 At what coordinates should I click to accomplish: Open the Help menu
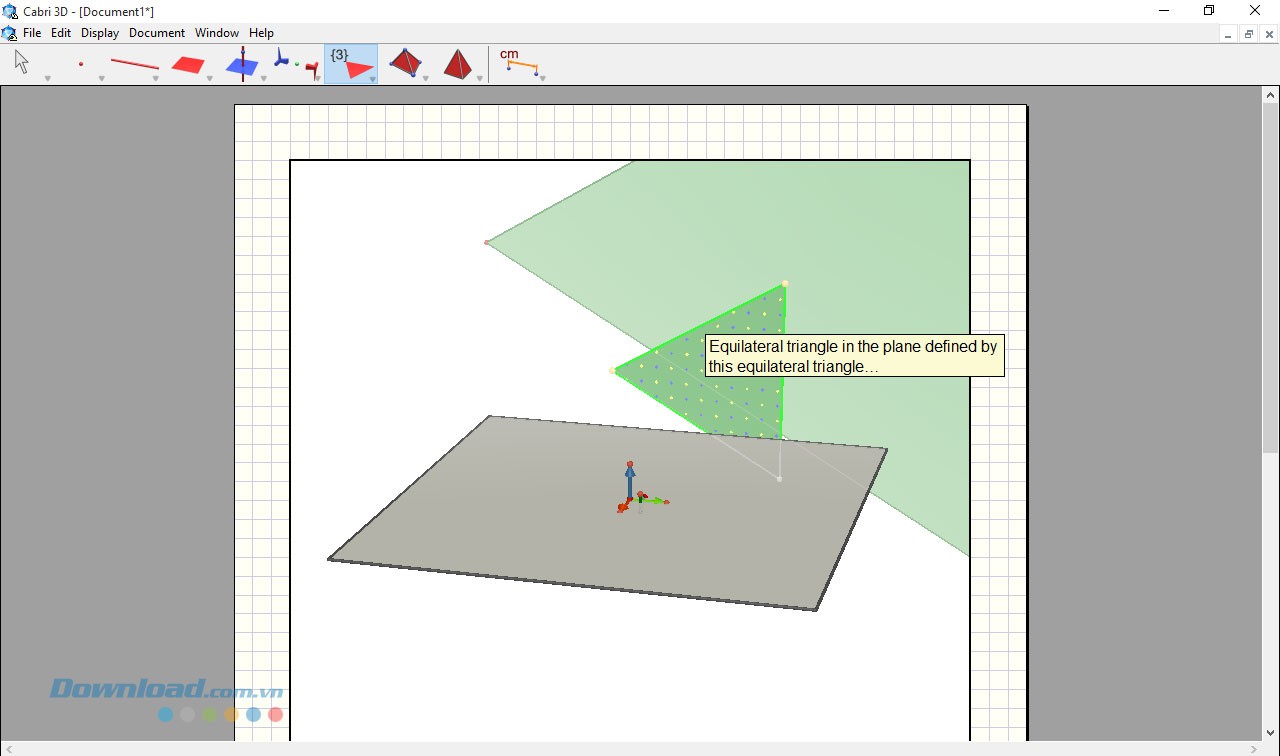[x=261, y=32]
